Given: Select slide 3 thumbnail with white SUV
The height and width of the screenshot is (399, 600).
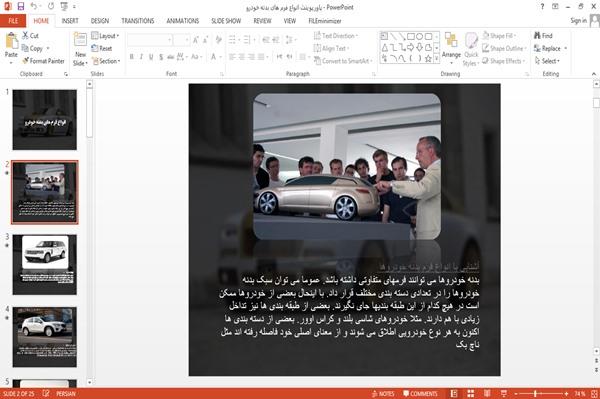Looking at the screenshot, I should coord(44,264).
